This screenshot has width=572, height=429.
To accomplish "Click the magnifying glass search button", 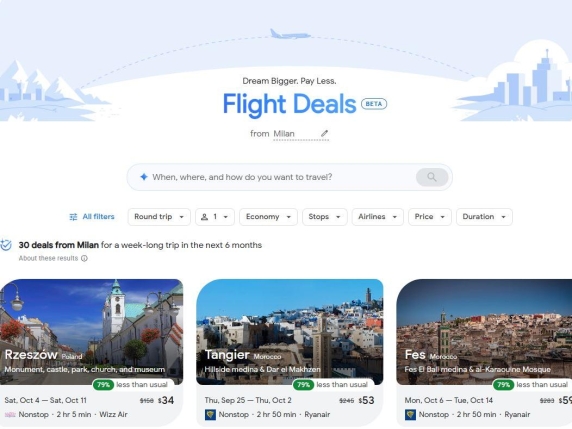I will coord(432,177).
